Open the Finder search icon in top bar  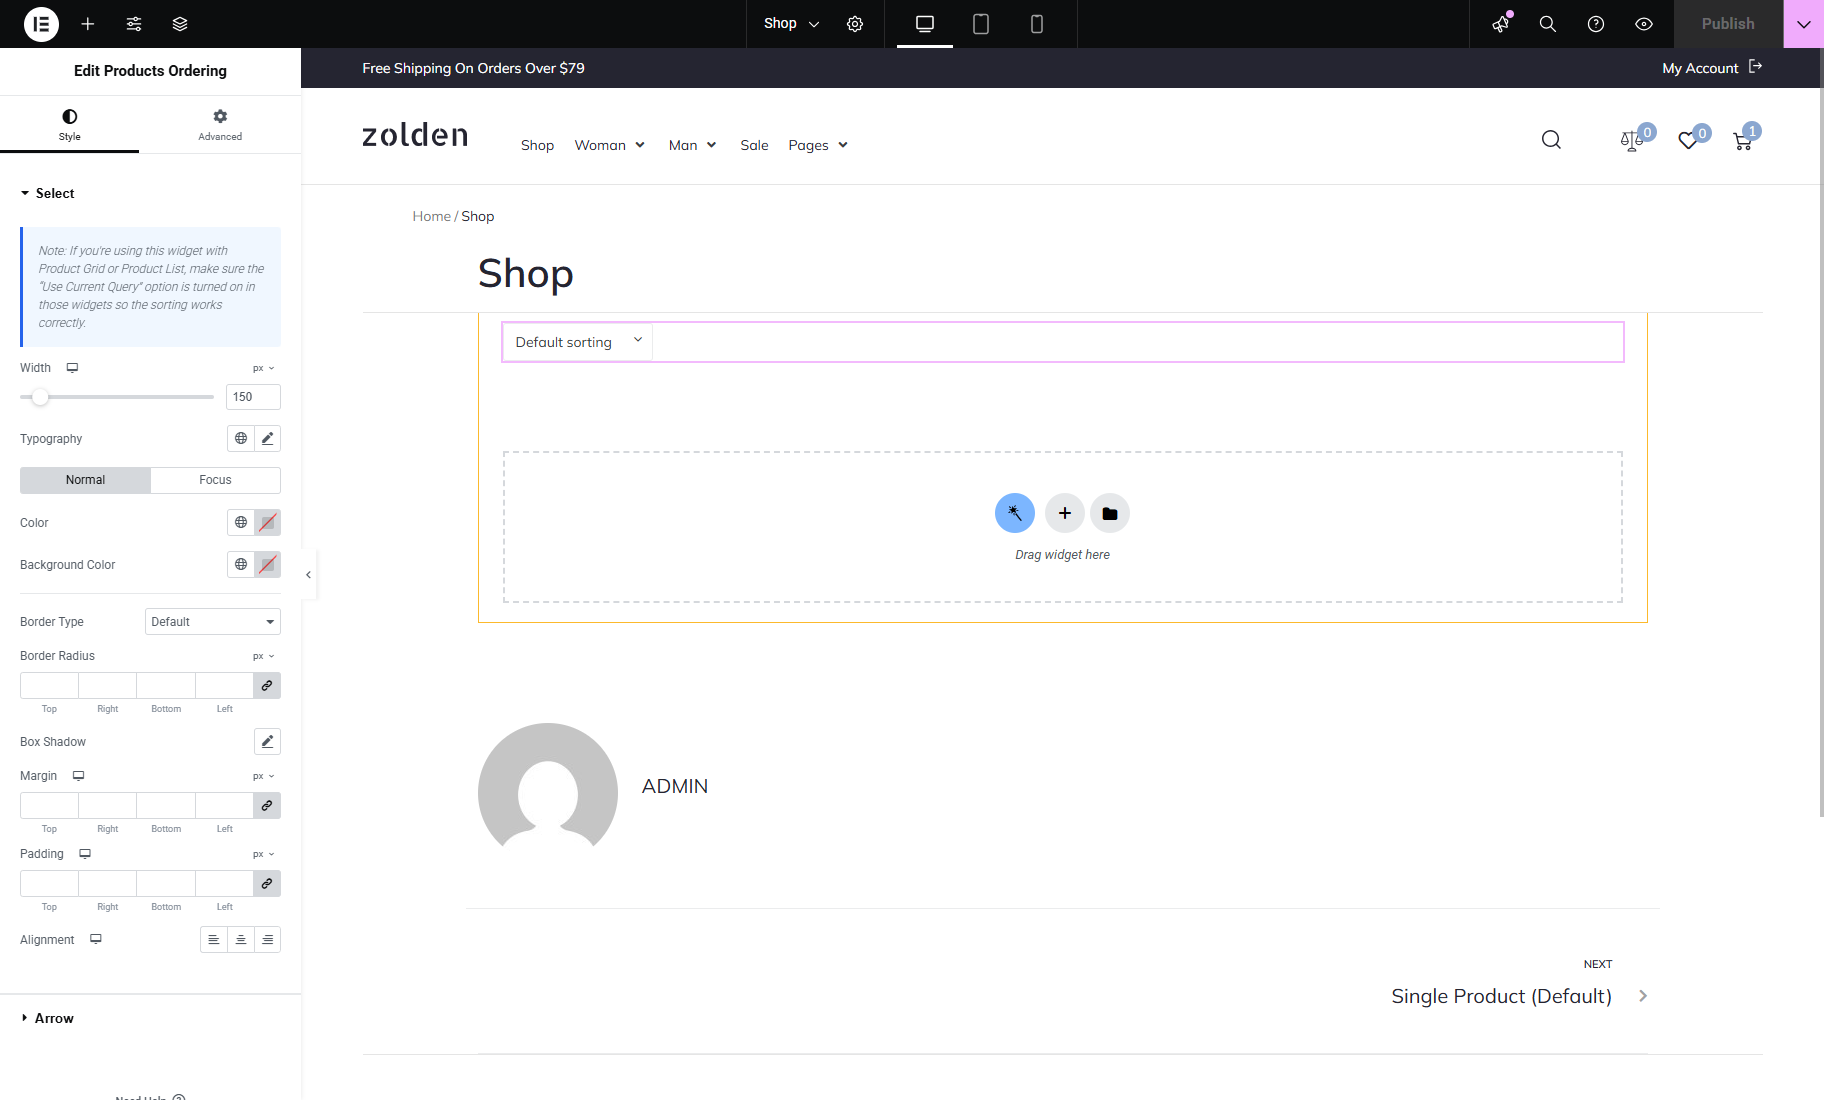coord(1548,24)
